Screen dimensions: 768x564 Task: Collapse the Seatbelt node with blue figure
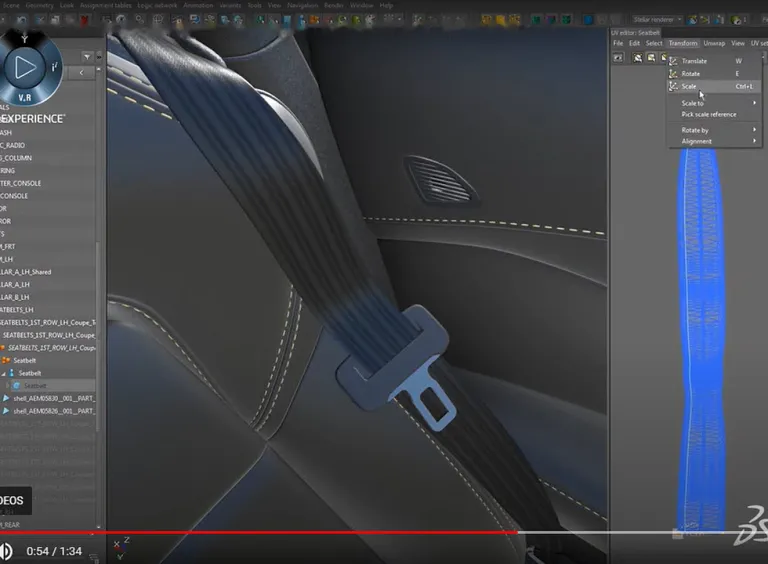(4, 374)
